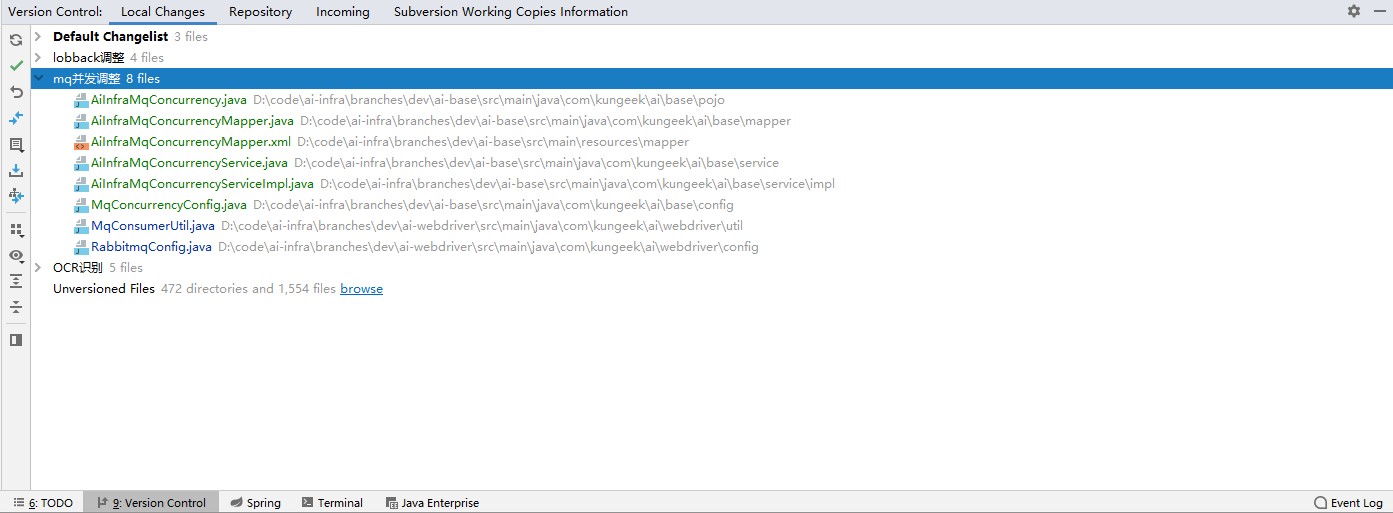Viewport: 1393px width, 513px height.
Task: Click the Refresh icon in left toolbar
Action: 16,40
